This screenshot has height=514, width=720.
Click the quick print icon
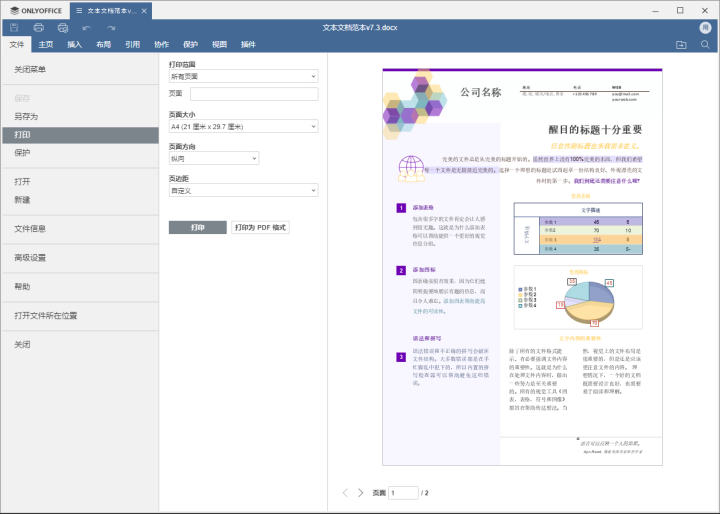click(x=63, y=28)
